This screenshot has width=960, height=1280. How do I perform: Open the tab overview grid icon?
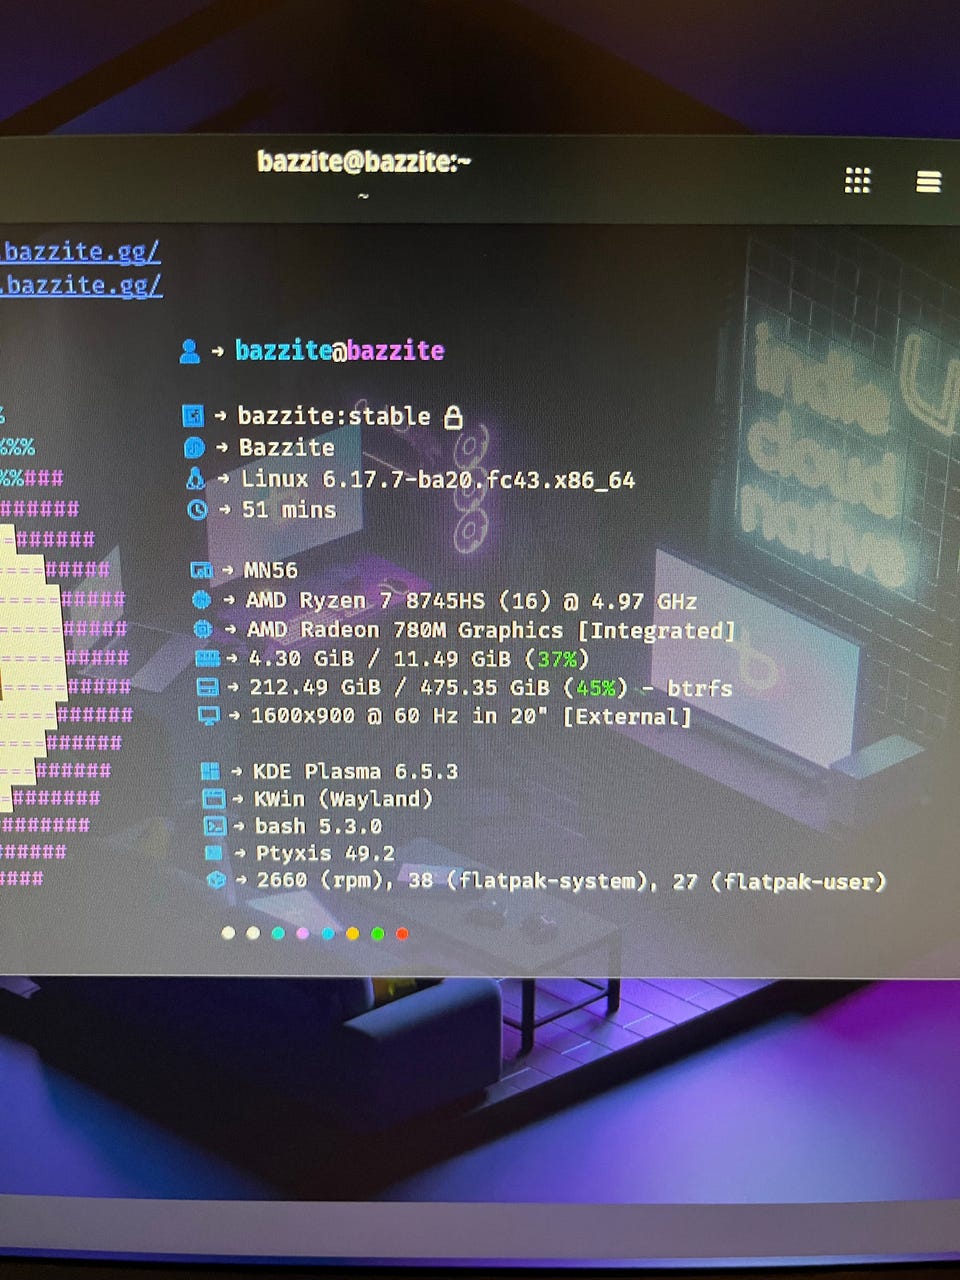pyautogui.click(x=857, y=180)
